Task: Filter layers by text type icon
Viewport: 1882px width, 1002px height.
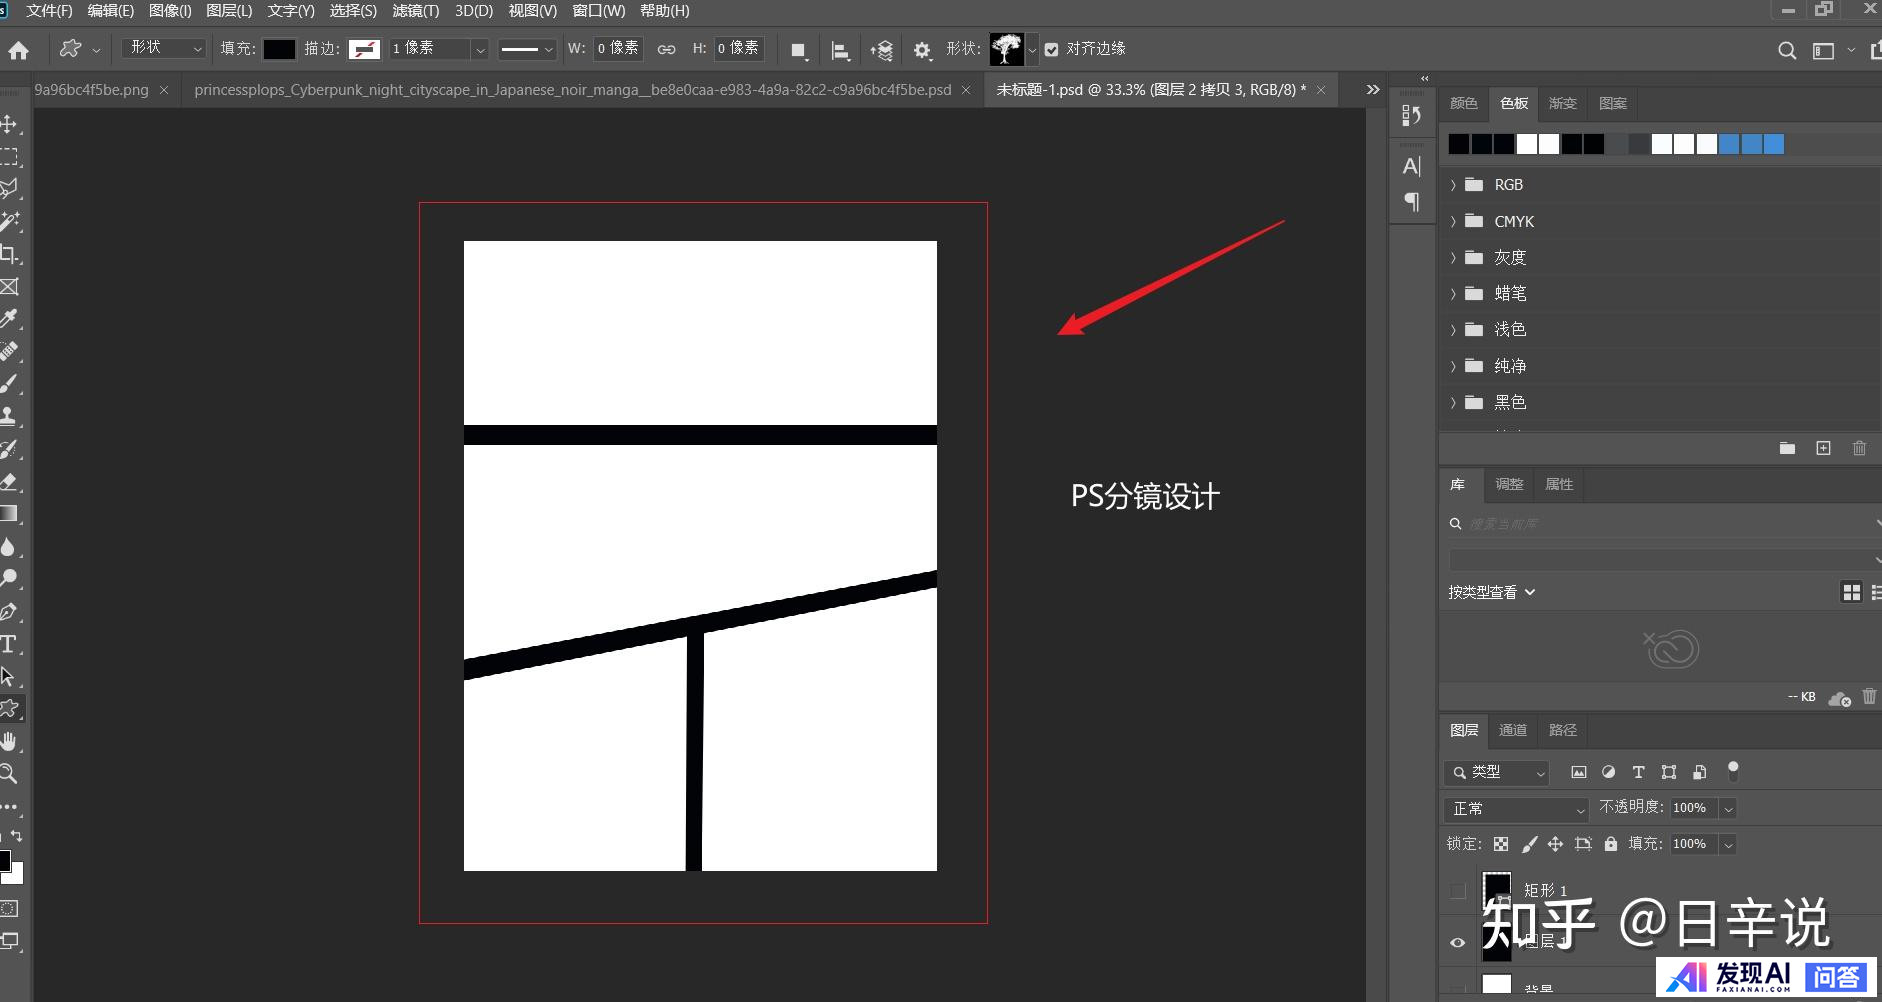Action: click(1638, 772)
